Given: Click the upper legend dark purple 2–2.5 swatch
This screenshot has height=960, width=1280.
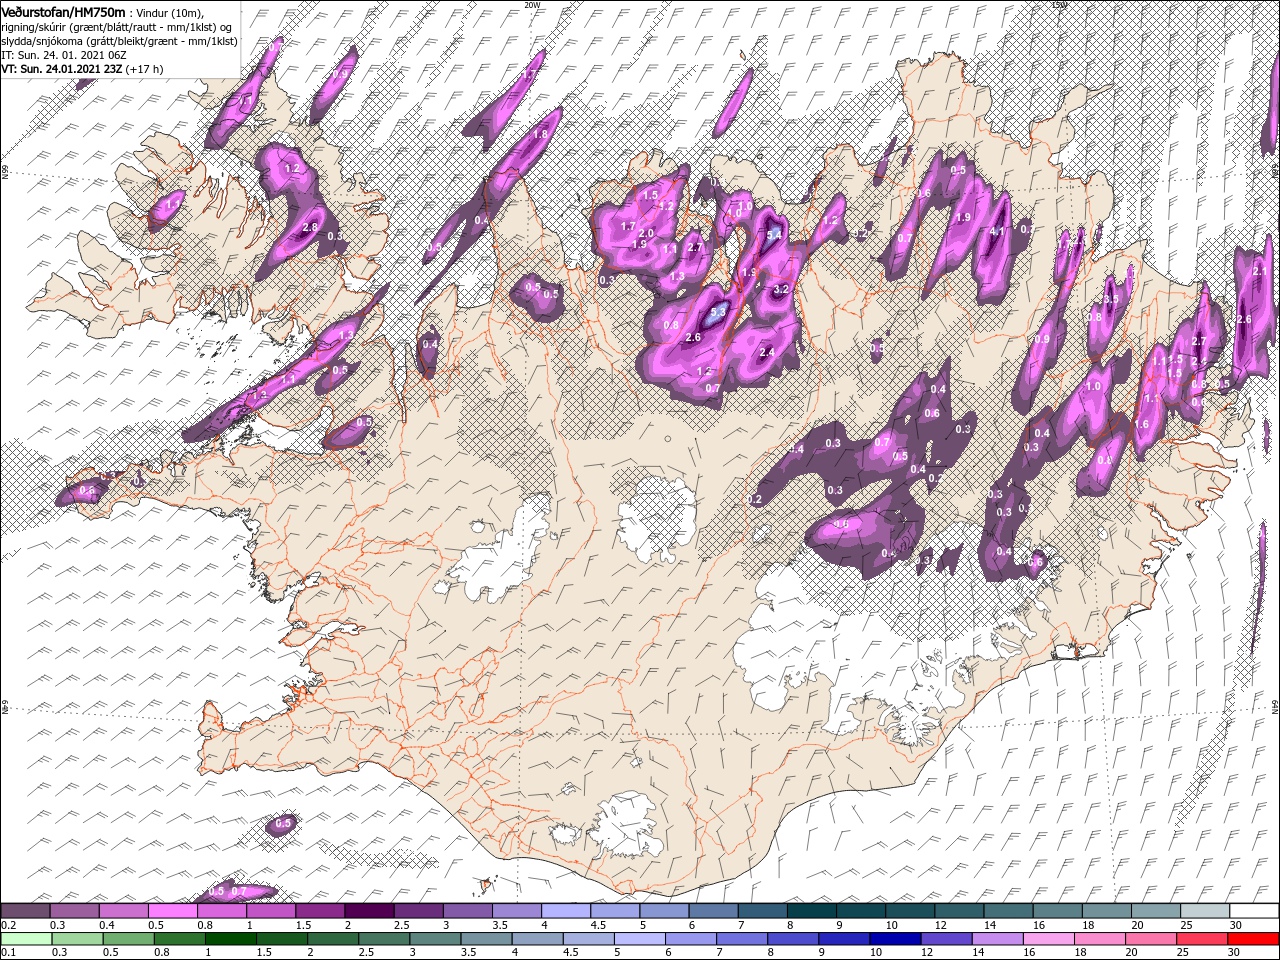Looking at the screenshot, I should (x=368, y=911).
